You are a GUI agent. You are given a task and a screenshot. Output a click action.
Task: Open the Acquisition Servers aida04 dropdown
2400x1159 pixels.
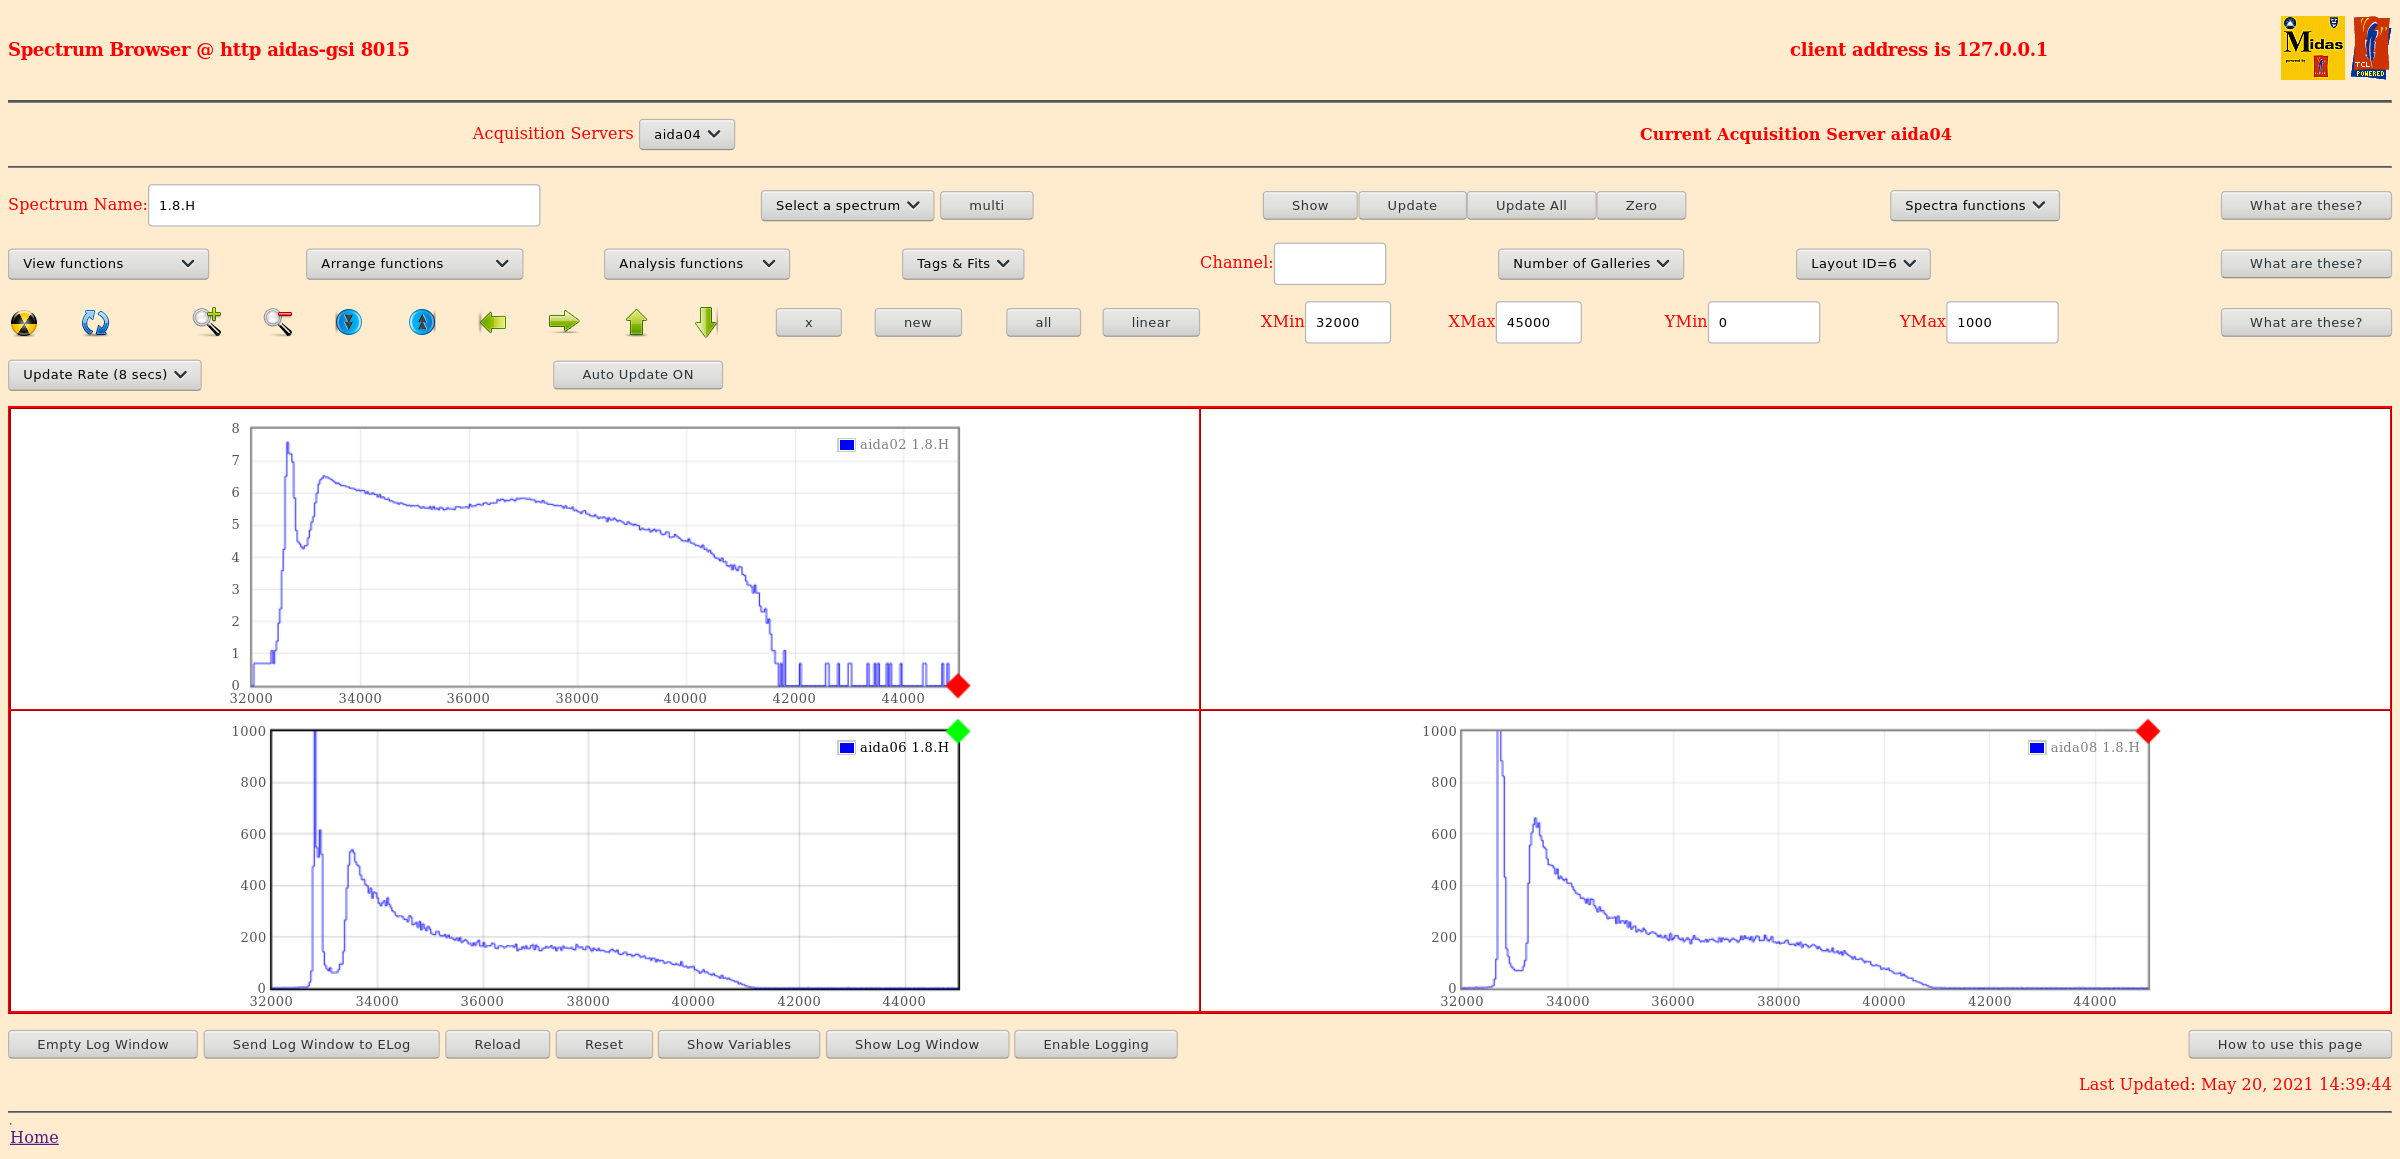tap(687, 135)
